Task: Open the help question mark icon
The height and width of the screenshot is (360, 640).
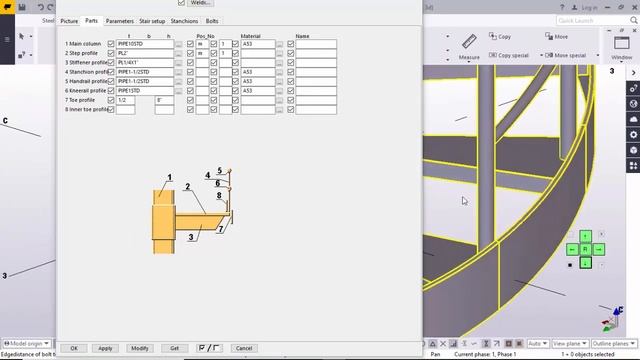Action: [x=562, y=7]
